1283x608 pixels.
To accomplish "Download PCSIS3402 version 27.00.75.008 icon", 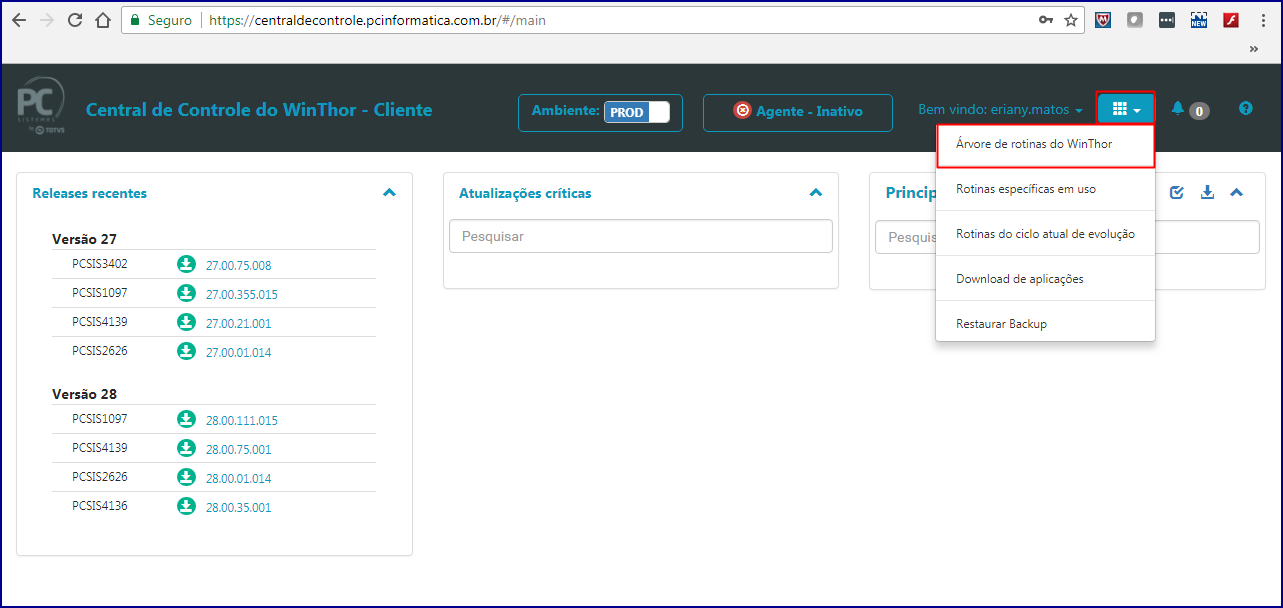I will pyautogui.click(x=185, y=265).
